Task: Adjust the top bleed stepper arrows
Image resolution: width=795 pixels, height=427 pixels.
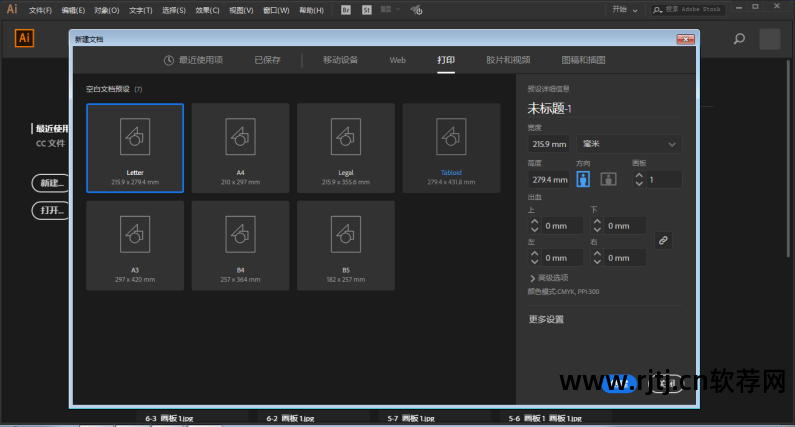Action: click(x=534, y=226)
